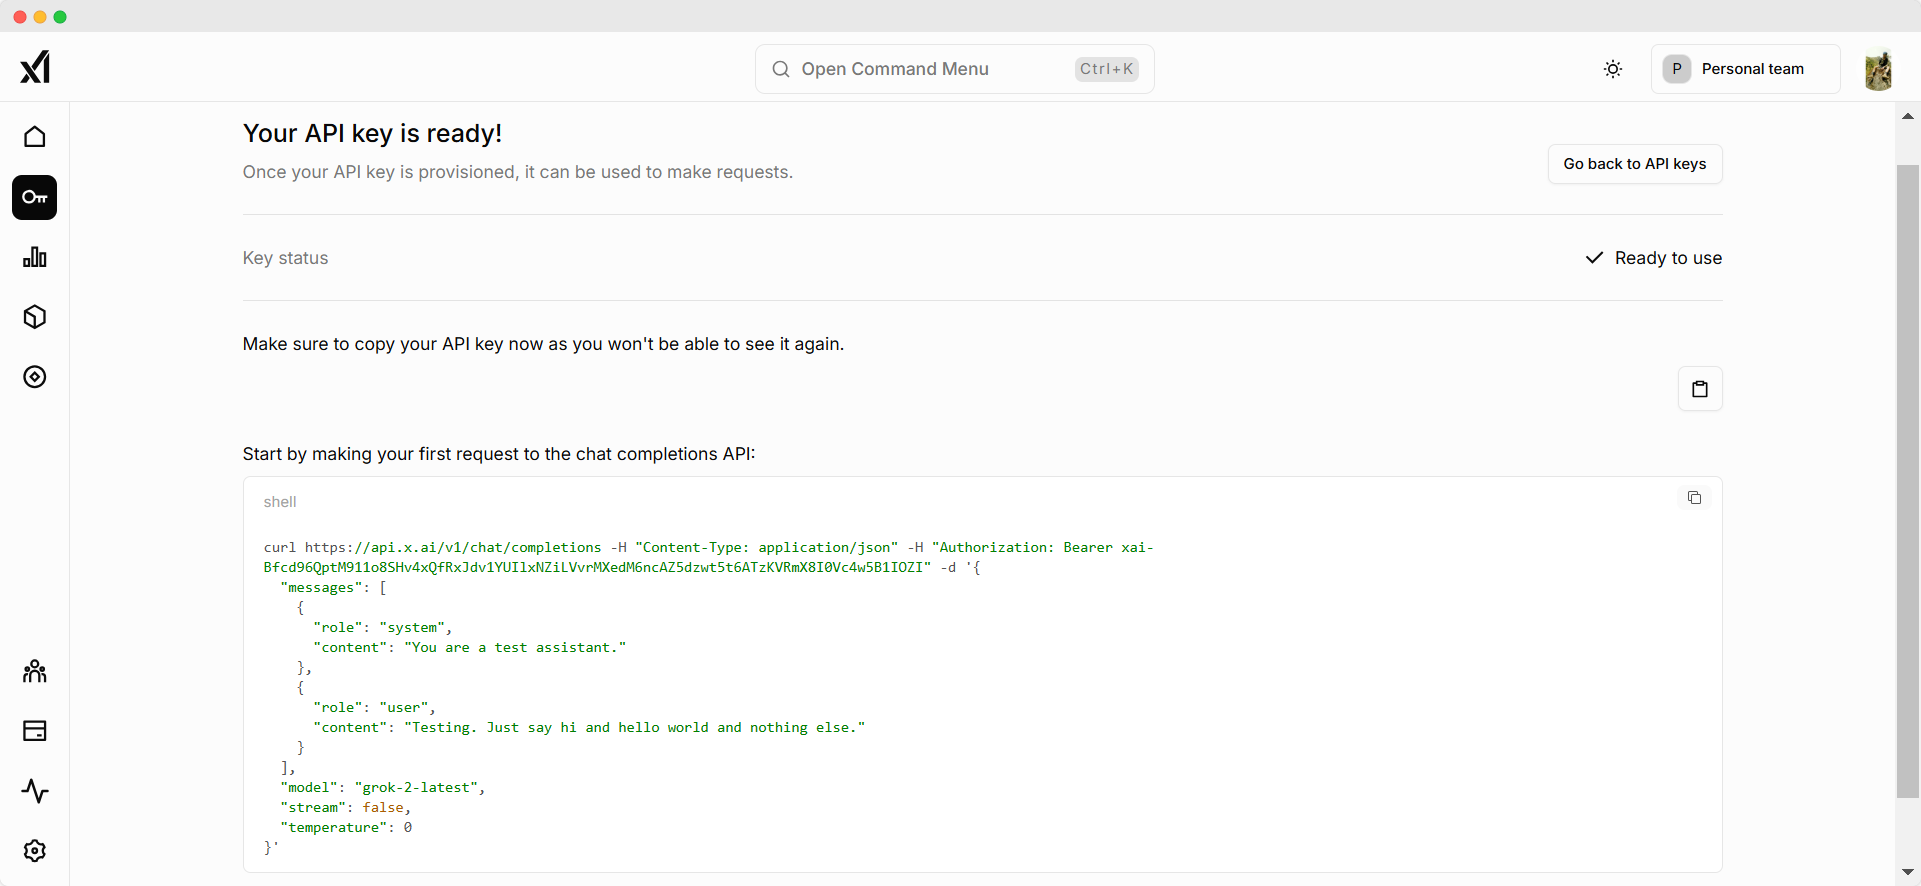Viewport: 1921px width, 886px height.
Task: Minimize the window with yellow button
Action: pos(40,17)
